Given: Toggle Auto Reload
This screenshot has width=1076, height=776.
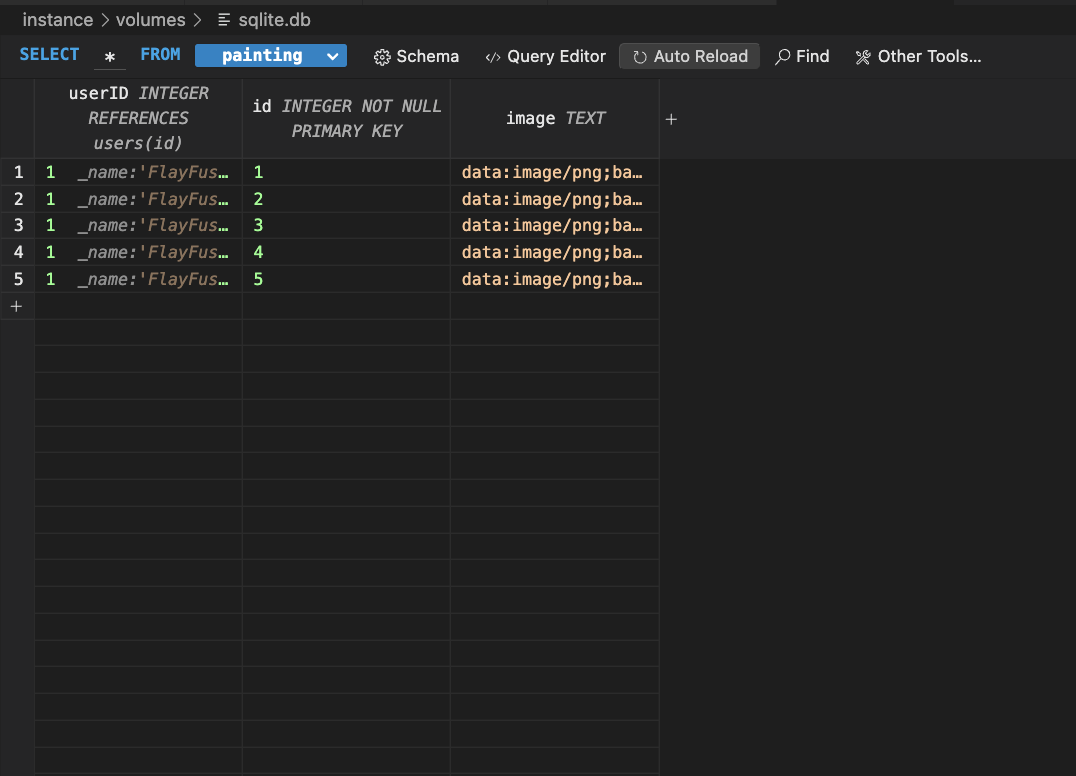Looking at the screenshot, I should click(x=689, y=56).
